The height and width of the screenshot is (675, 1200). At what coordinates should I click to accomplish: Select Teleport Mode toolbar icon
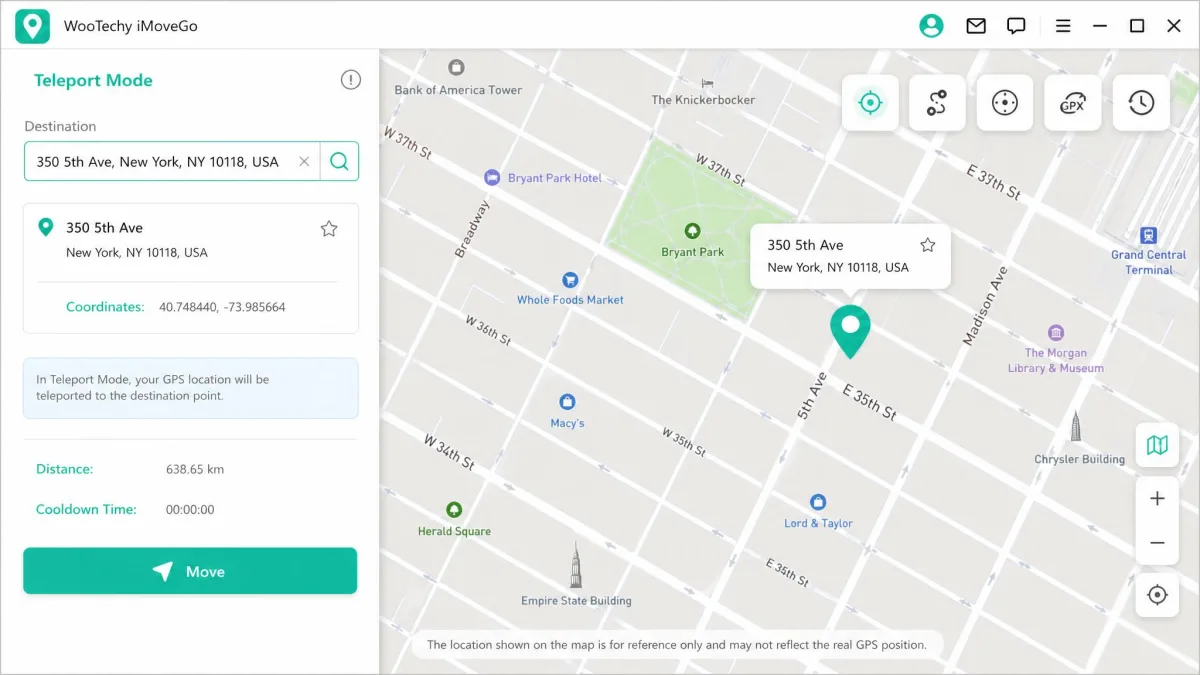point(870,102)
